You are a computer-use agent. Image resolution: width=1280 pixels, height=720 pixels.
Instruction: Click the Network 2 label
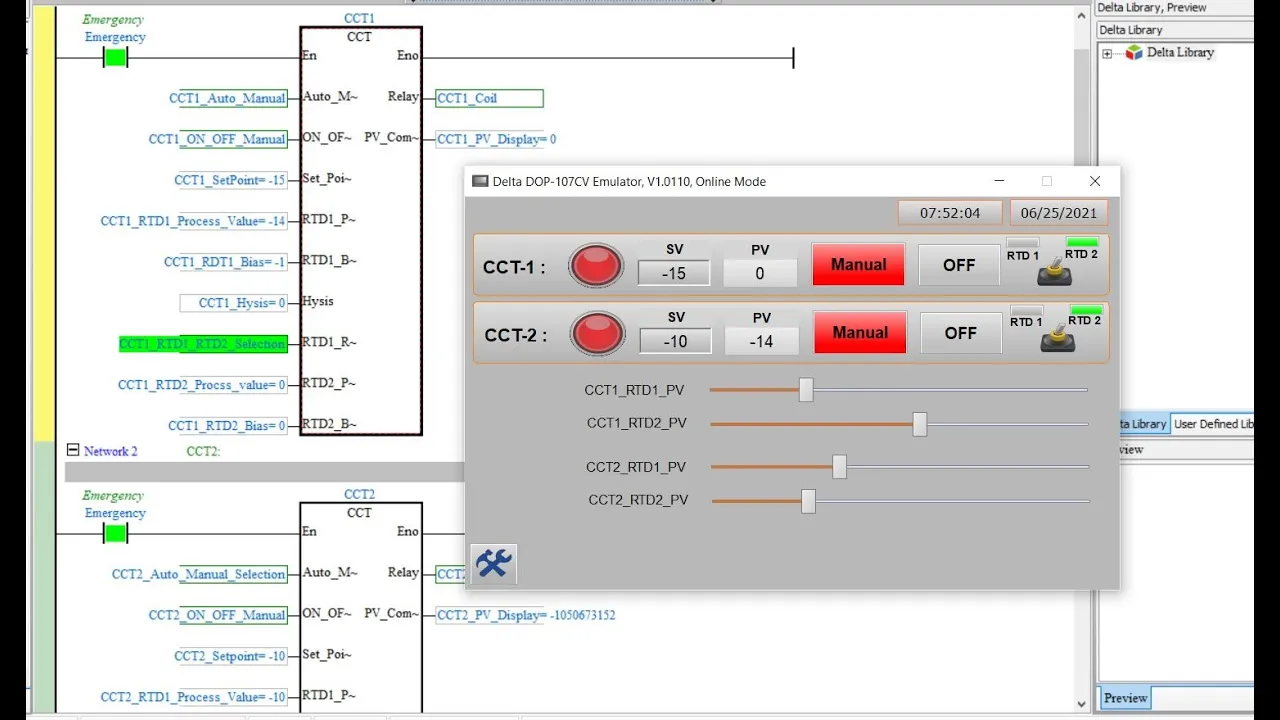tap(111, 451)
